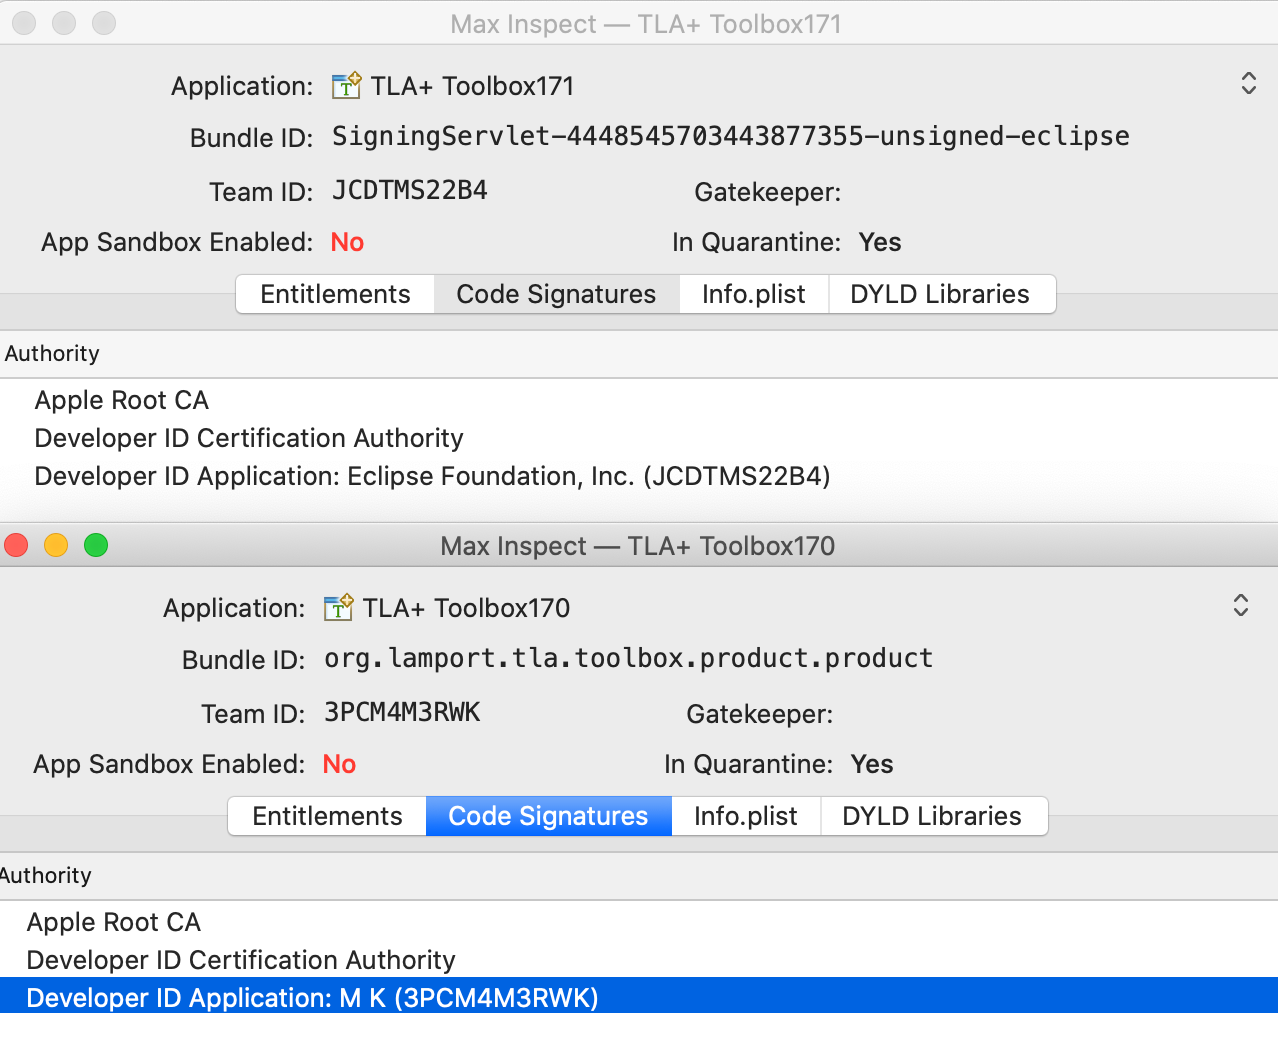Open the application picker in the Toolbox171 window
The image size is (1278, 1047).
click(1248, 84)
